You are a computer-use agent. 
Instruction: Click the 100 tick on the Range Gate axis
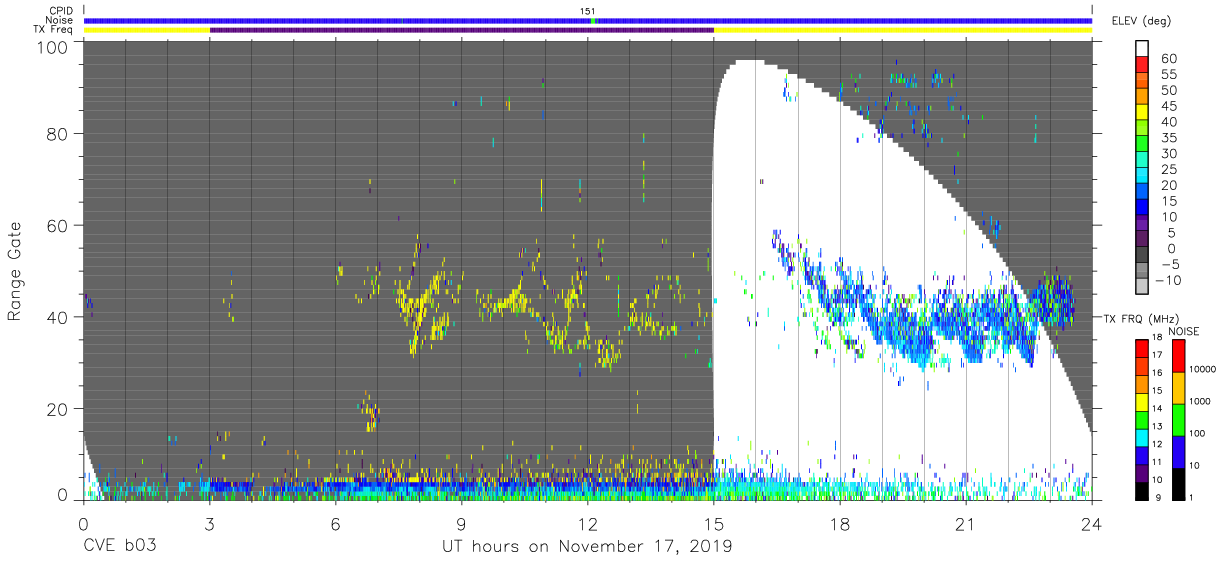[53, 47]
